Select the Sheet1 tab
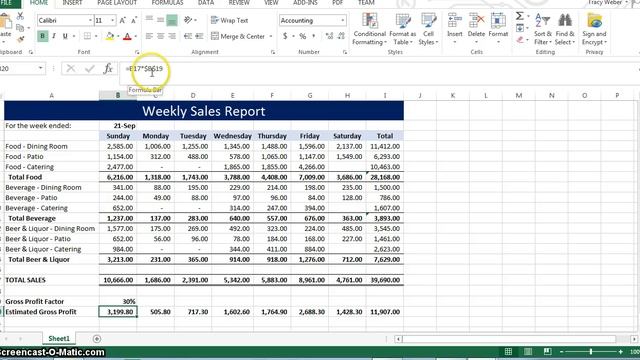The width and height of the screenshot is (640, 360). click(59, 338)
